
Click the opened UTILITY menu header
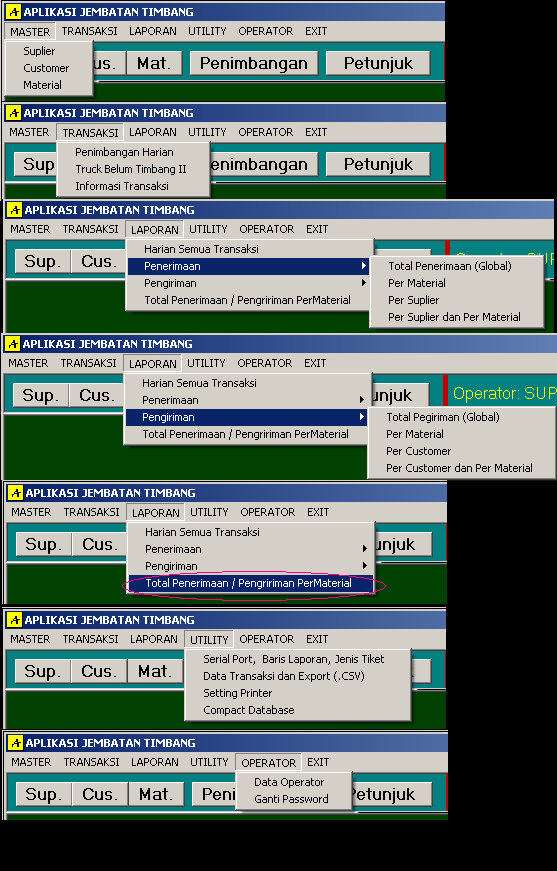tap(209, 639)
